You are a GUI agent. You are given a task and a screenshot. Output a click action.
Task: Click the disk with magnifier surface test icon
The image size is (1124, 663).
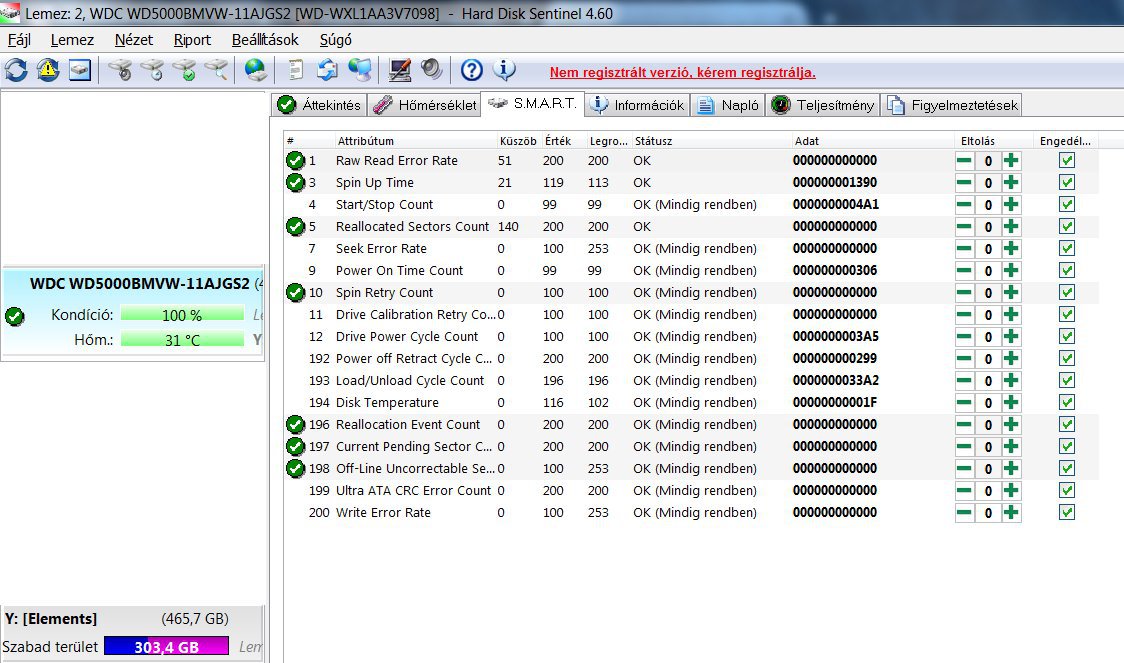[x=216, y=70]
